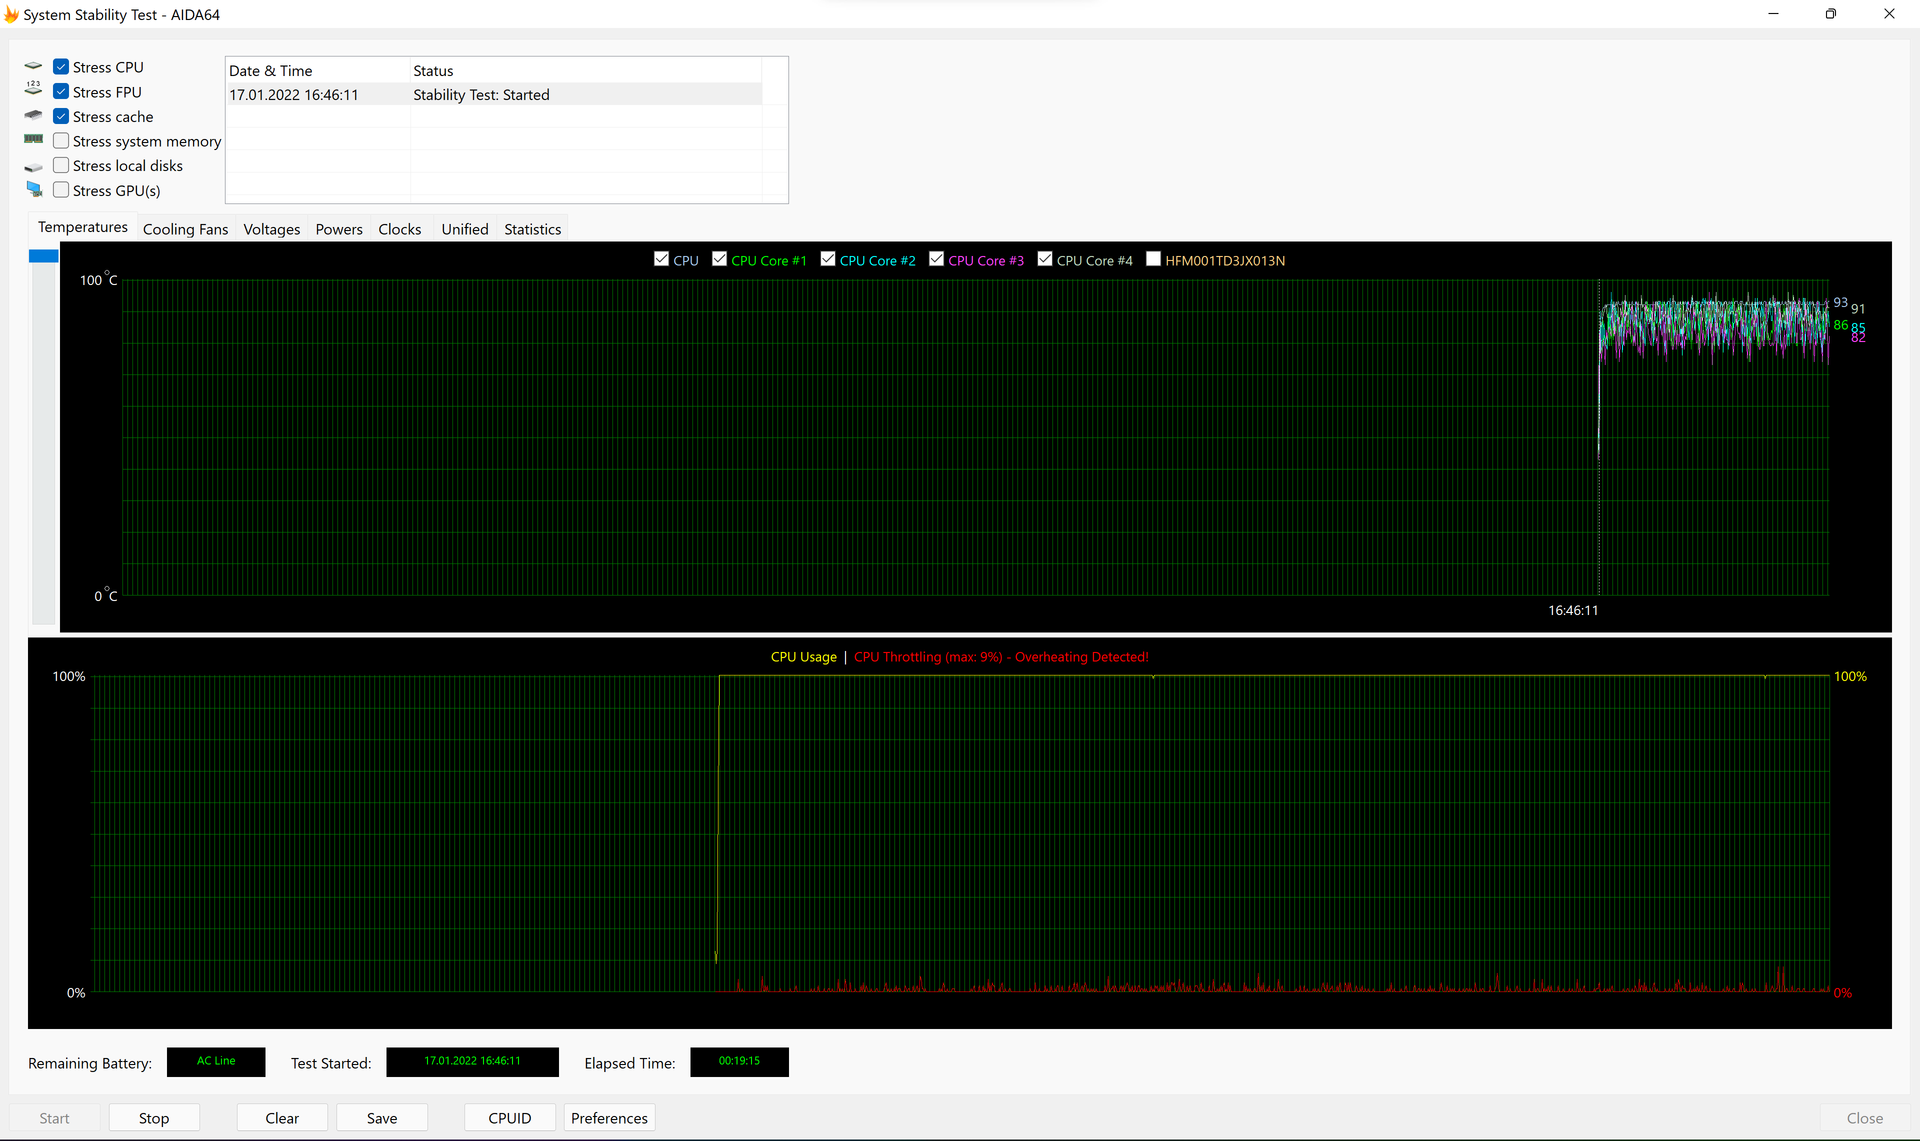Select the Unified tab
Screen dimensions: 1920x1141
464,228
